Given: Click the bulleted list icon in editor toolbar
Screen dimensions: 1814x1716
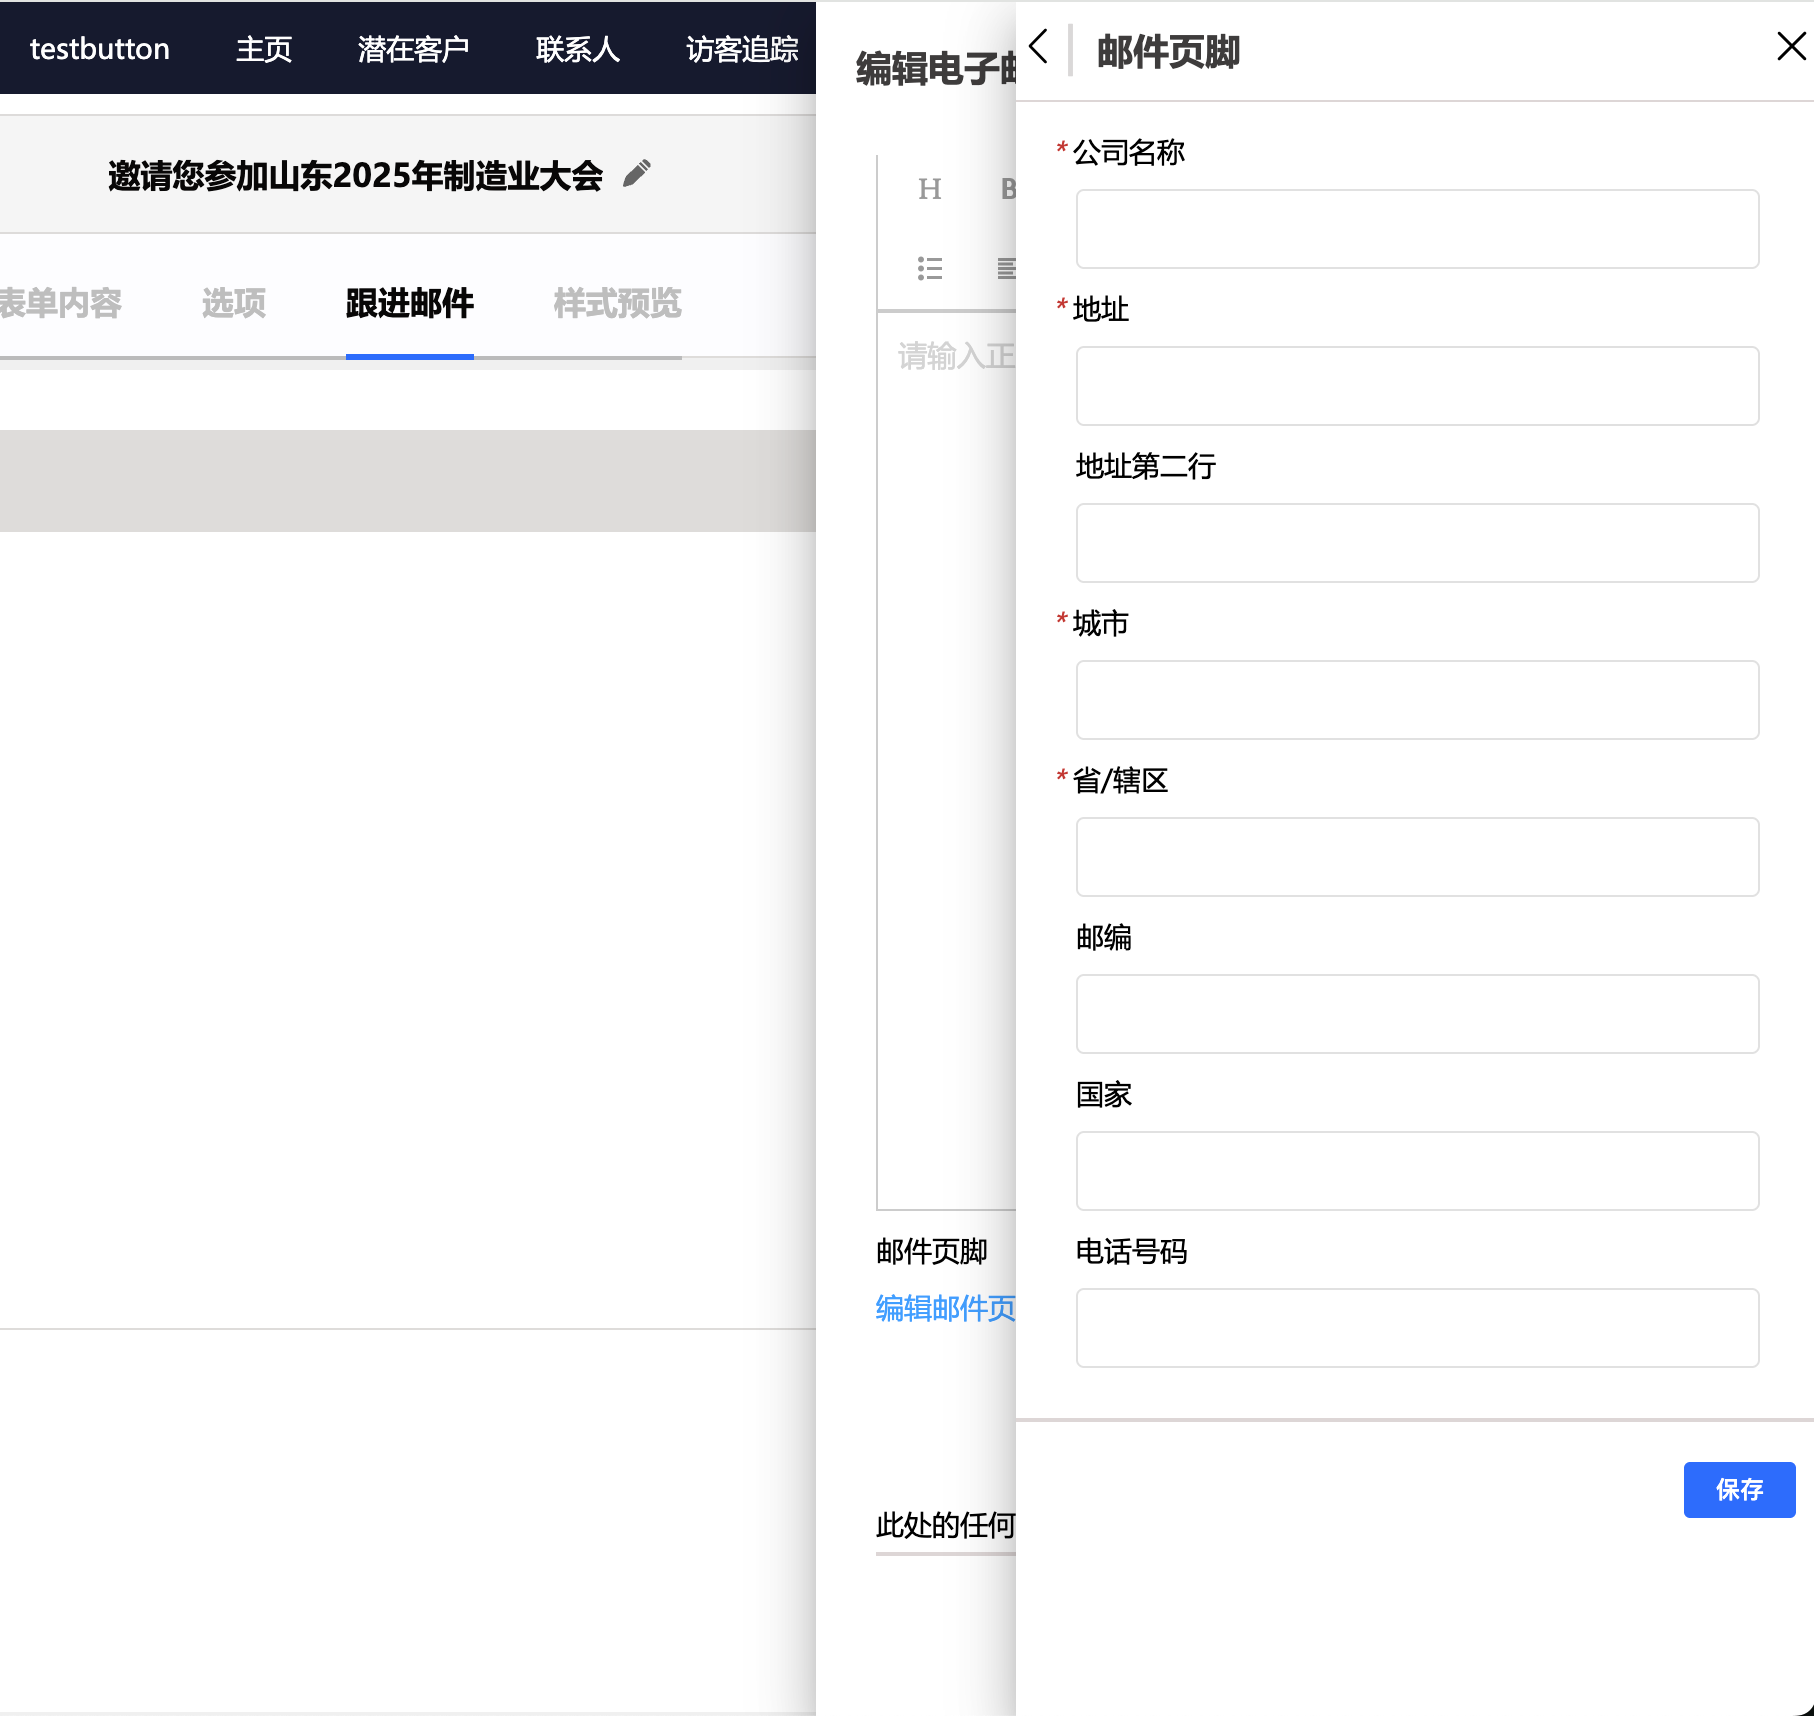Looking at the screenshot, I should point(929,268).
